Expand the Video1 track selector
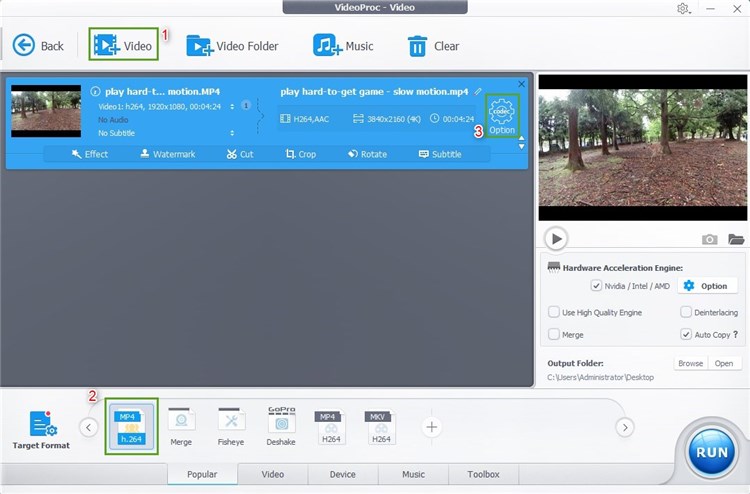Screen dimensions: 750x494 point(232,107)
